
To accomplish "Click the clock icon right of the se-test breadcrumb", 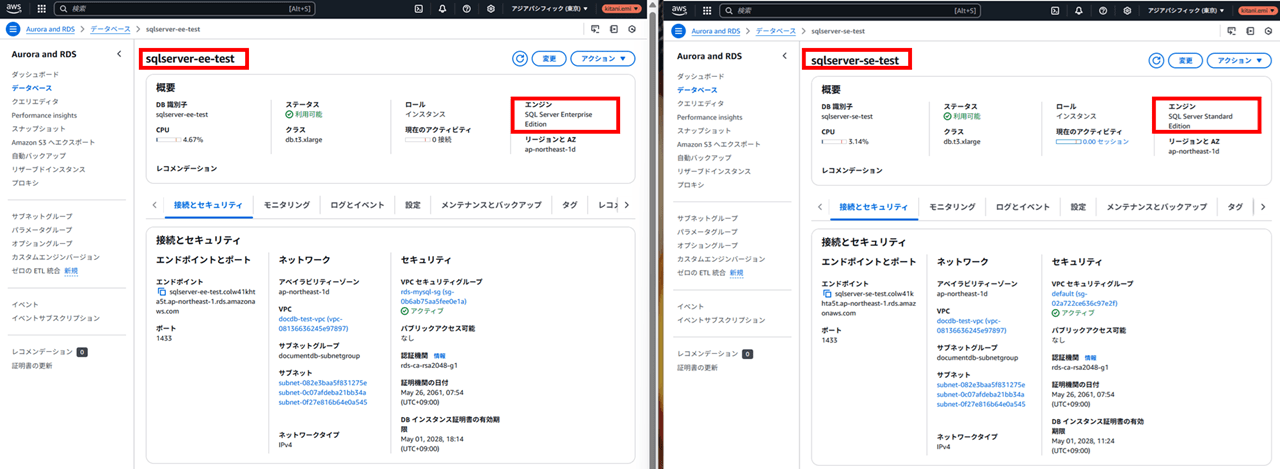I will (x=1270, y=32).
